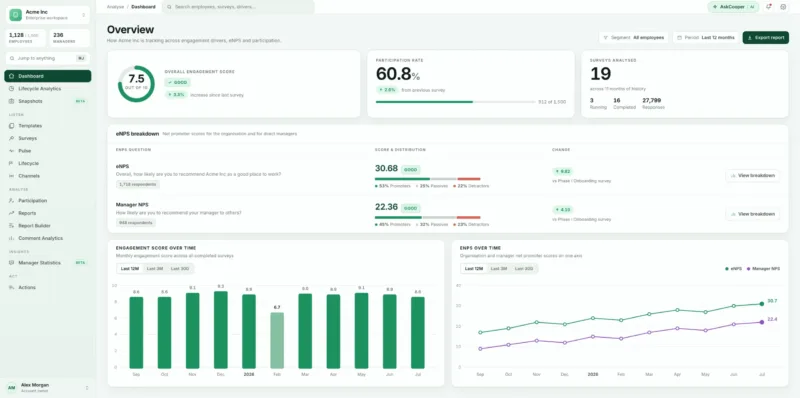Click the AM avatar for Alex Morgan
The image size is (800, 398).
[x=11, y=388]
